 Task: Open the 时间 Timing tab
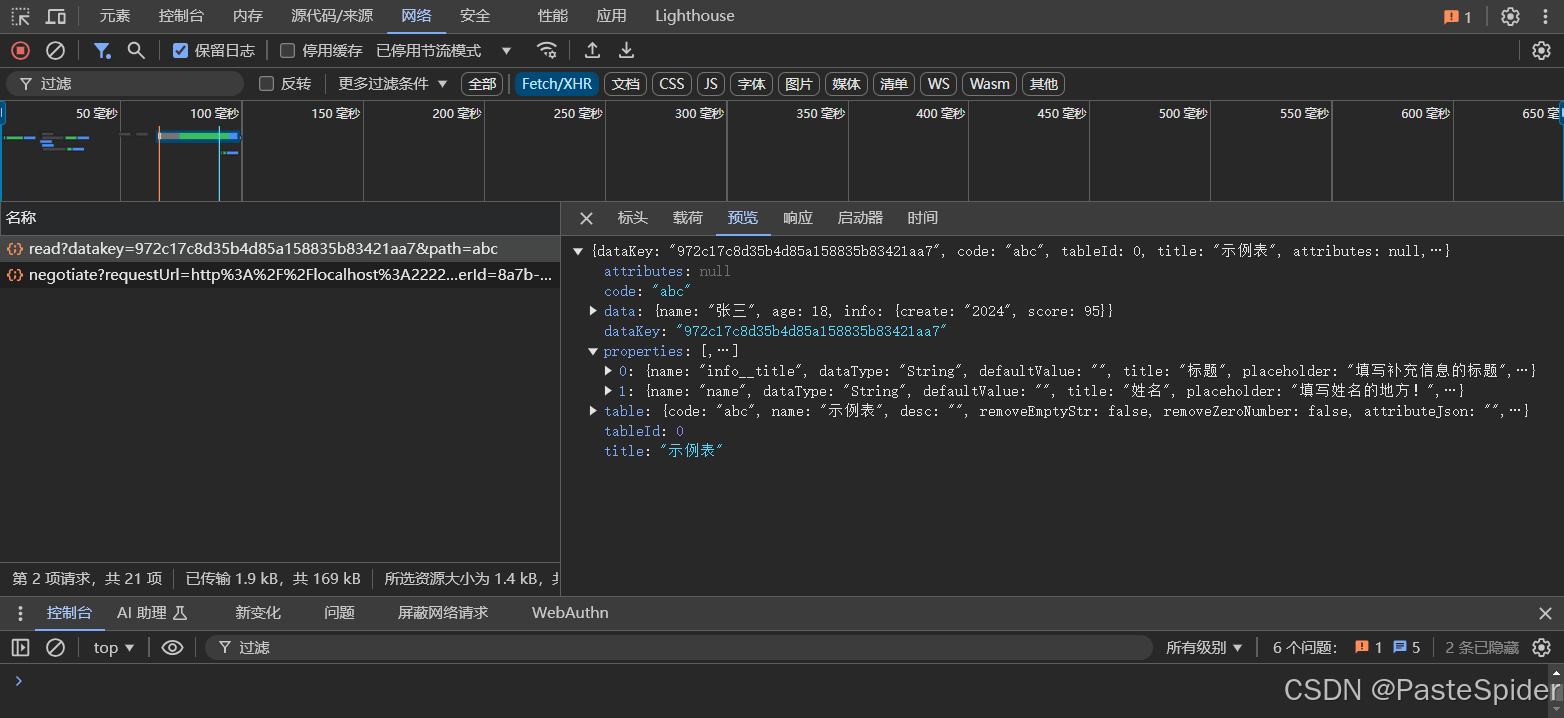click(x=923, y=218)
